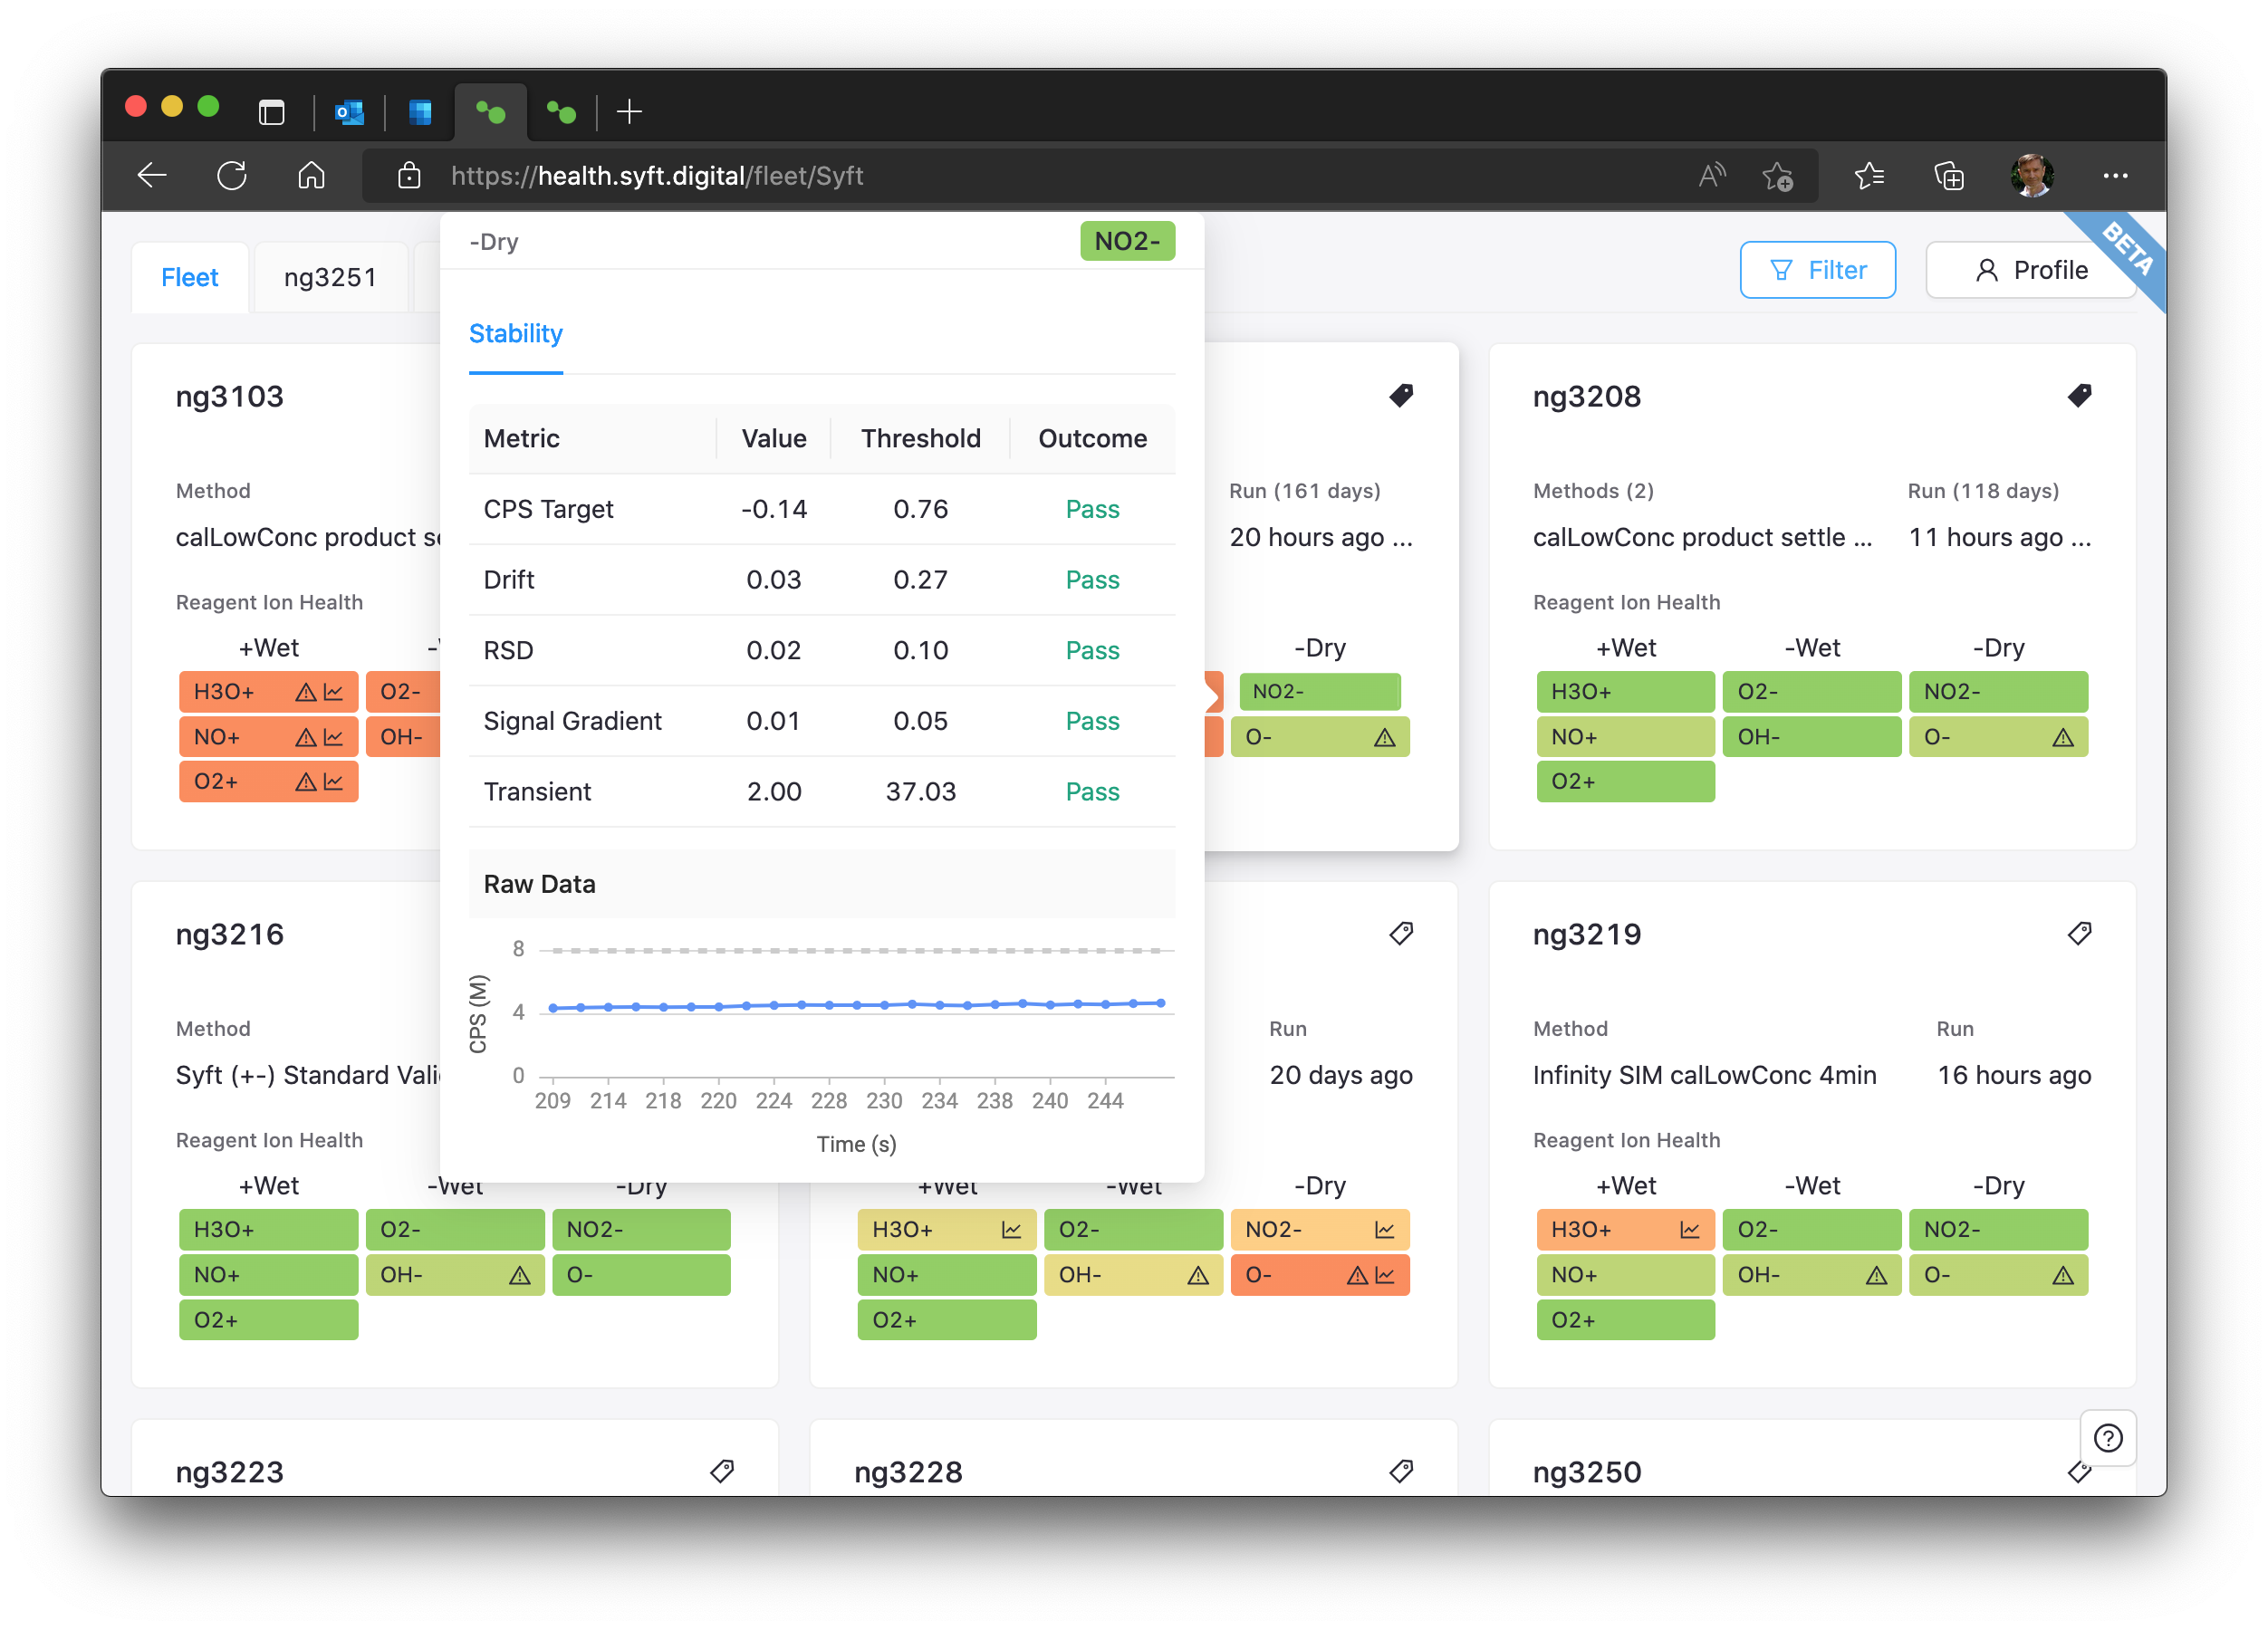
Task: Open the browser profile avatar
Action: point(2031,176)
